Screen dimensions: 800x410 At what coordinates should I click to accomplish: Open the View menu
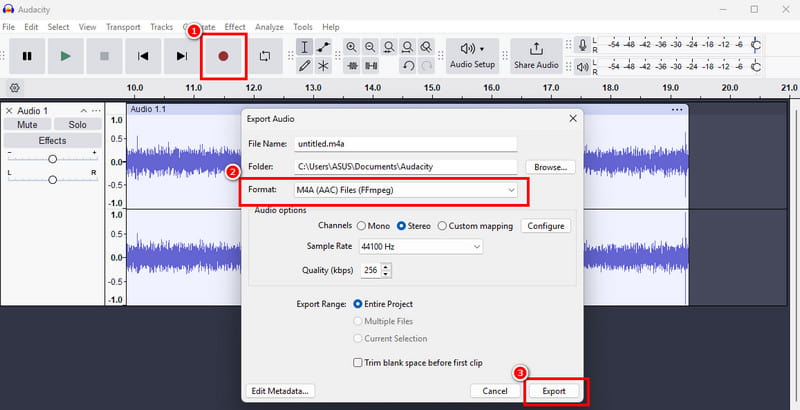[87, 27]
